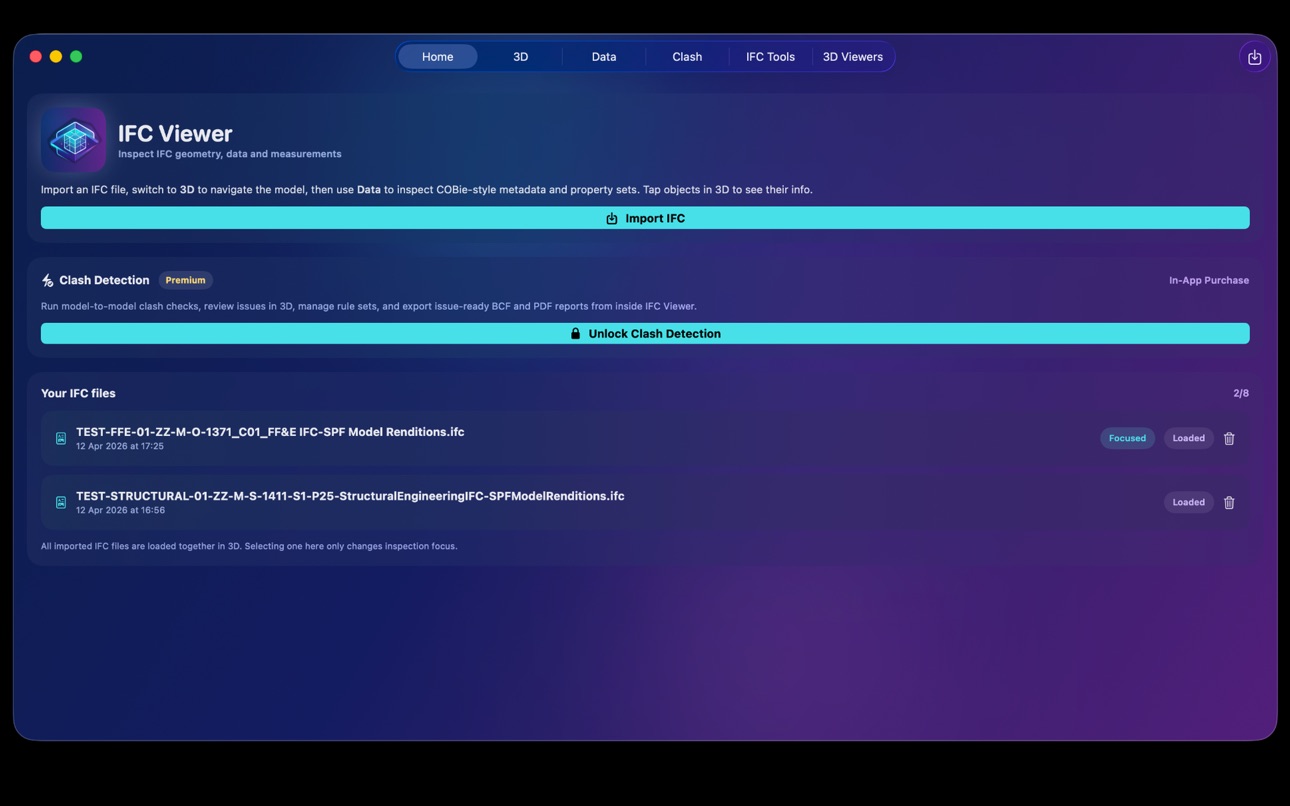Viewport: 1290px width, 806px height.
Task: Click the Import IFC button
Action: pos(645,218)
